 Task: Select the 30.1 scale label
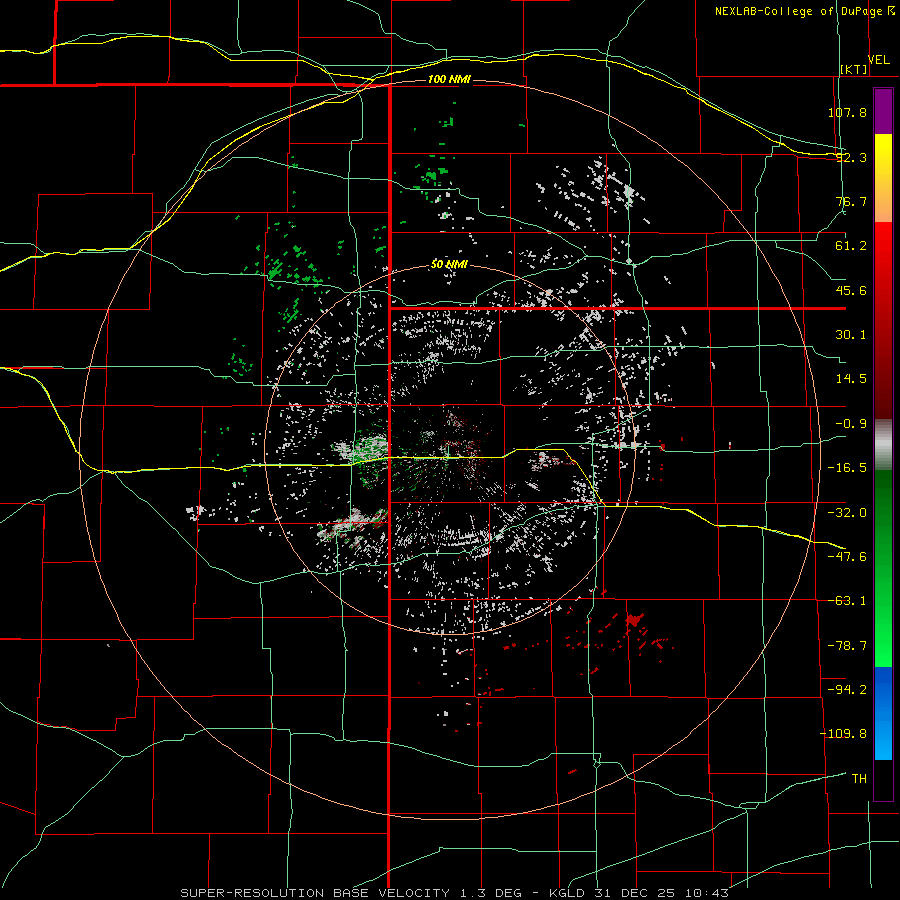click(x=851, y=335)
